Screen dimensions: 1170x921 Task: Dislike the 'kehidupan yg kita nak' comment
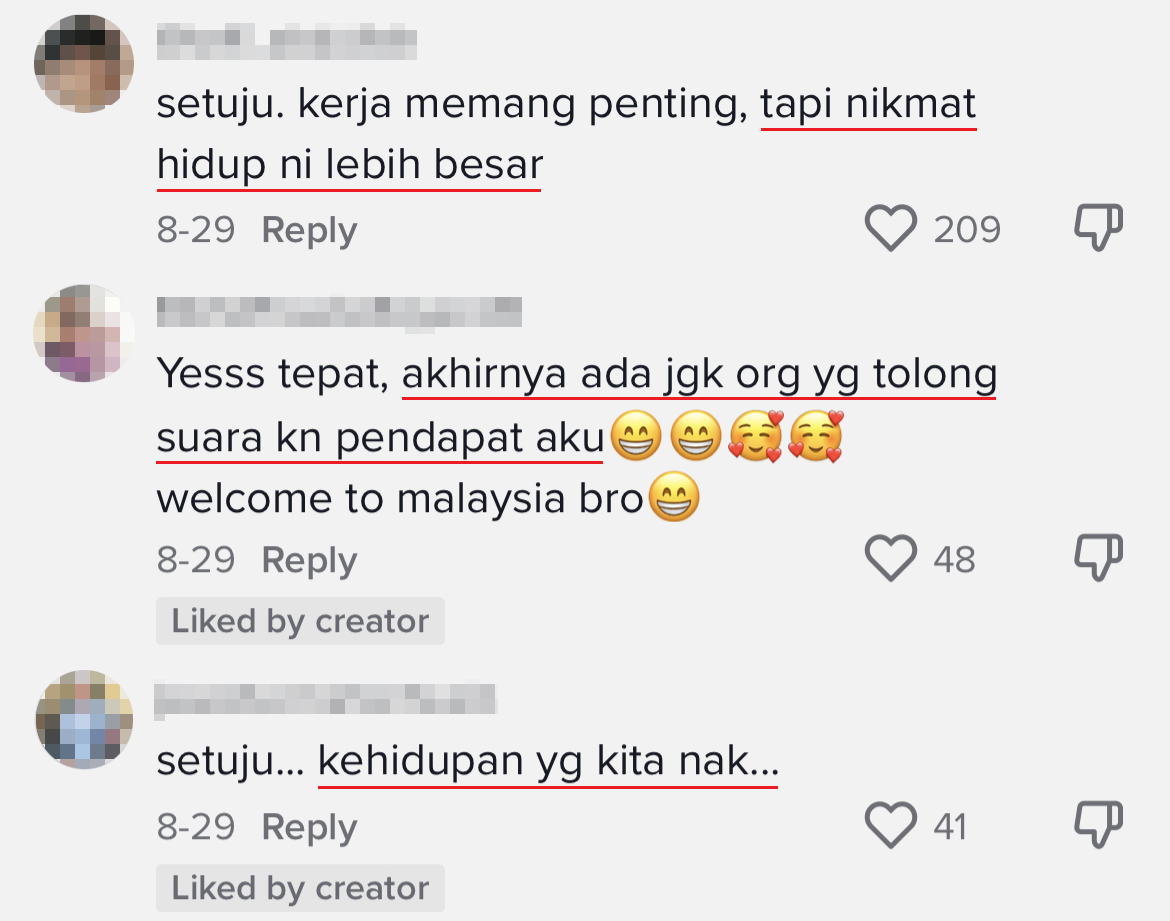tap(1098, 825)
